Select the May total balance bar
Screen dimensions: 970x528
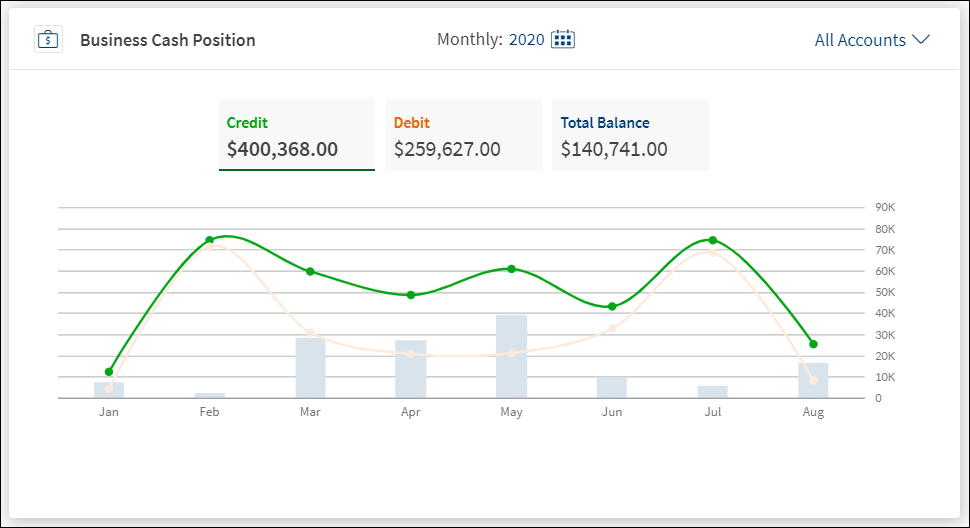(511, 357)
